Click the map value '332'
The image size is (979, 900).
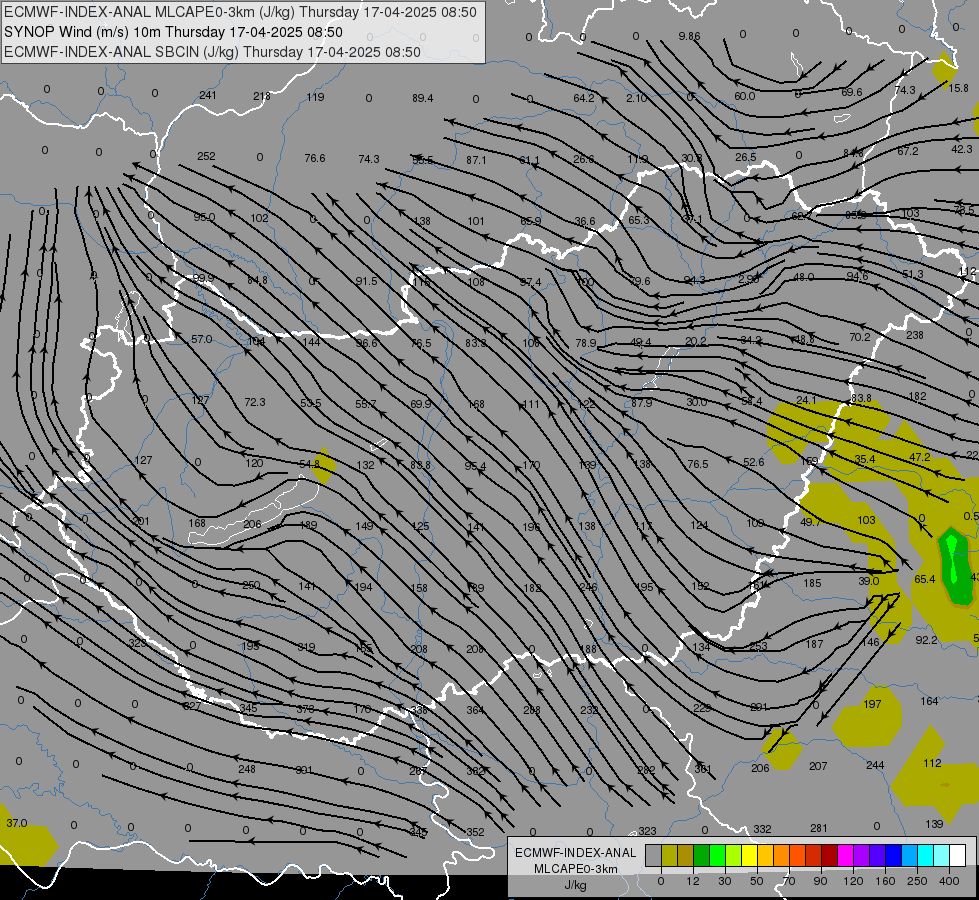tap(762, 829)
